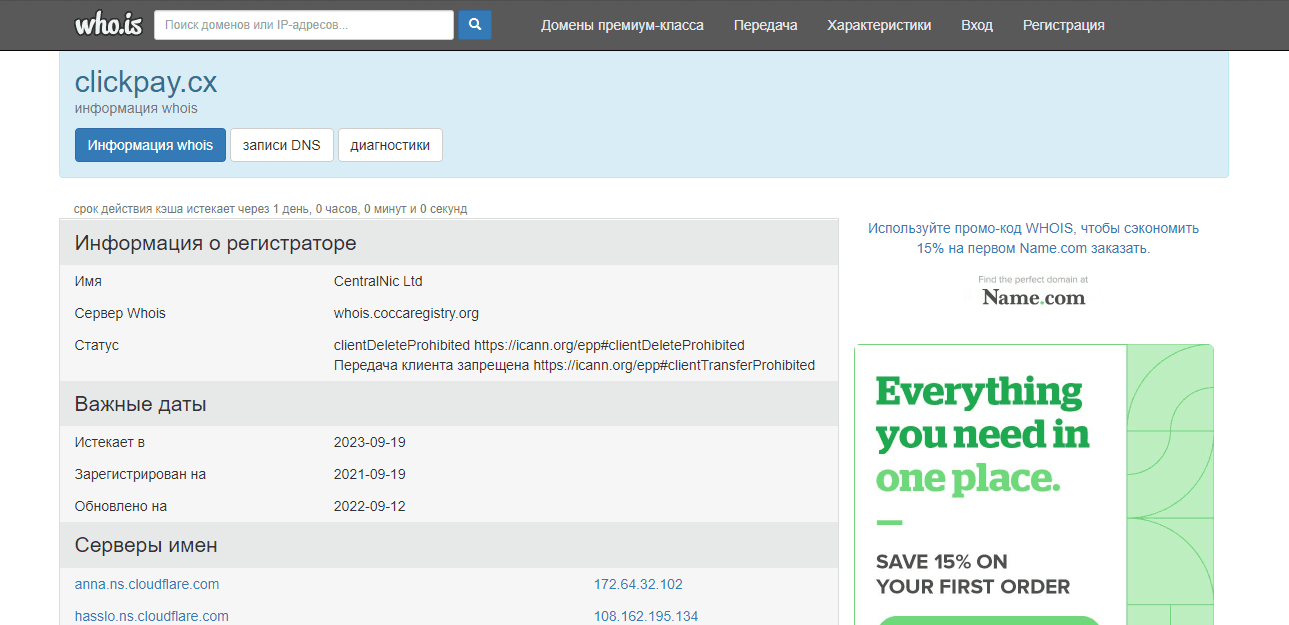Image resolution: width=1289 pixels, height=625 pixels.
Task: Click the Вход login link
Action: point(976,25)
